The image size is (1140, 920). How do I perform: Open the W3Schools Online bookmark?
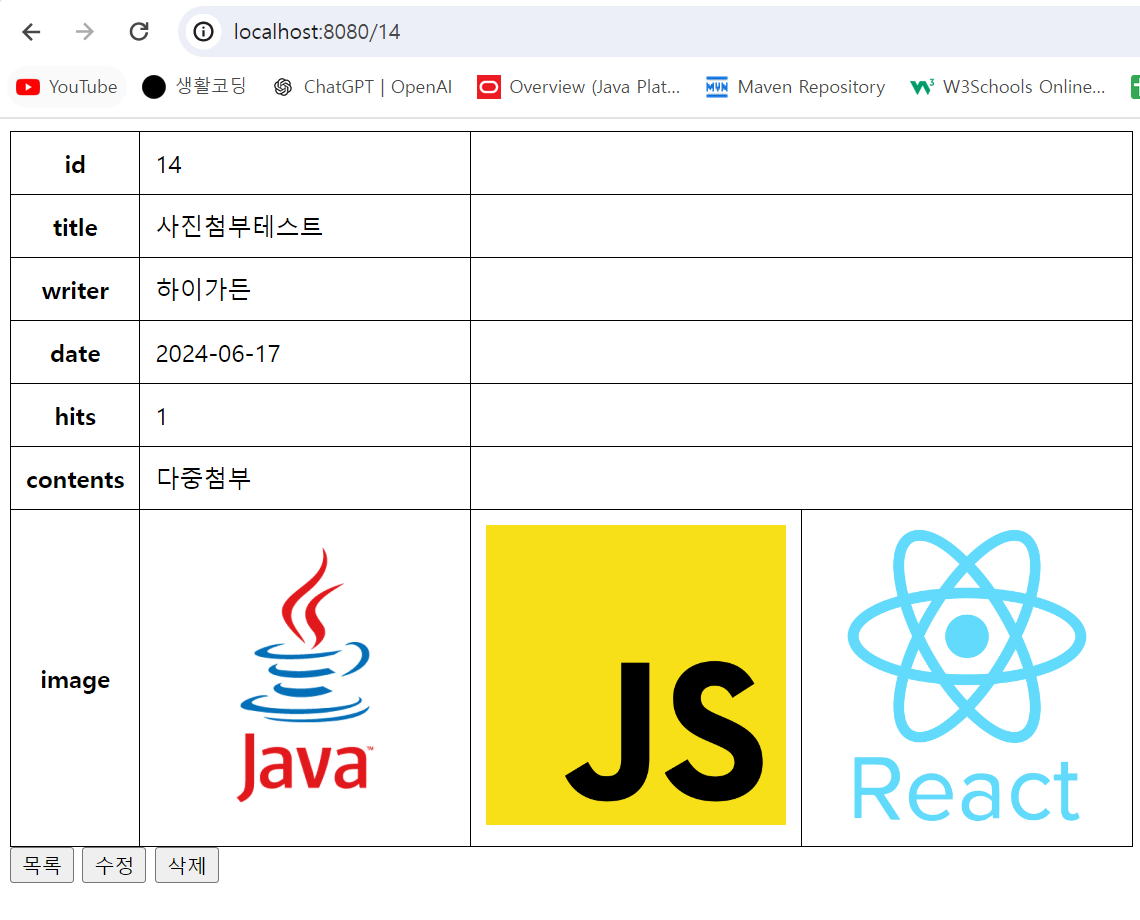(1008, 87)
